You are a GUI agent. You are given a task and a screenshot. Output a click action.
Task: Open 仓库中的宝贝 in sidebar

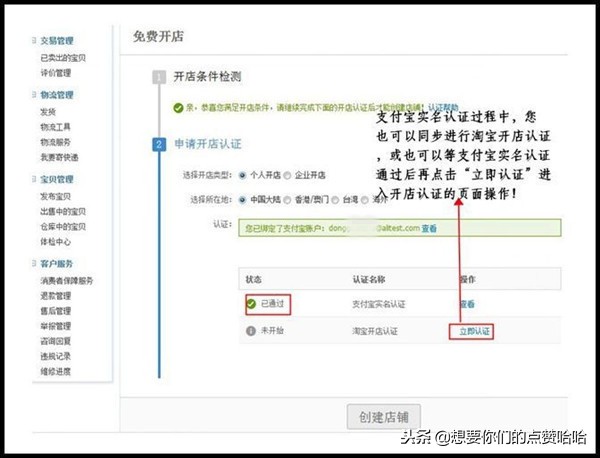point(63,227)
